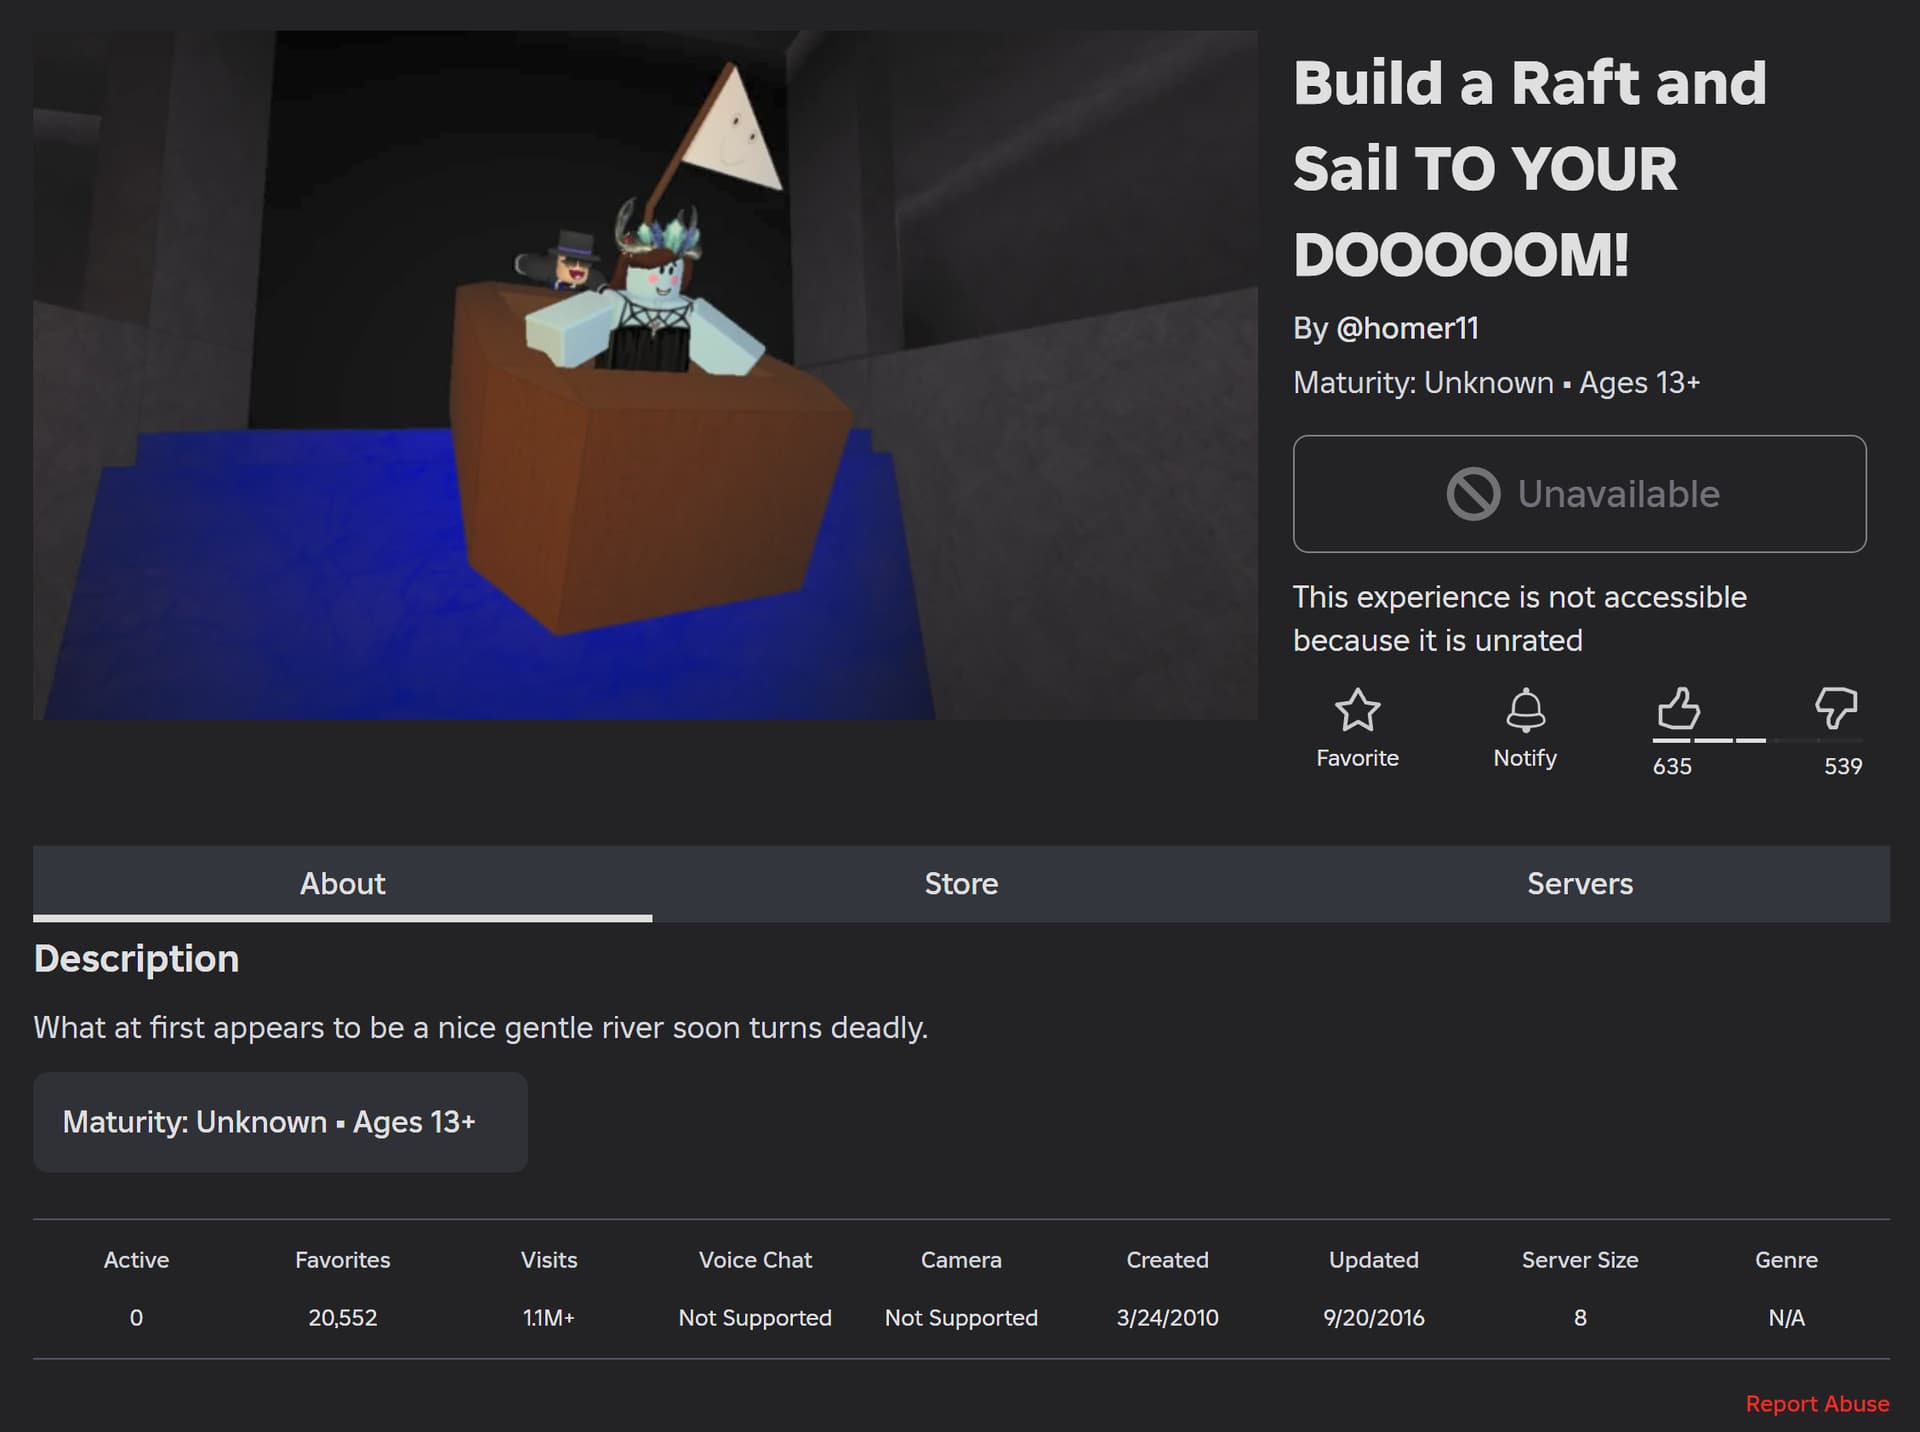Screen dimensions: 1920x1432
Task: Click the 20,552 Favorites stat value
Action: pyautogui.click(x=342, y=1318)
